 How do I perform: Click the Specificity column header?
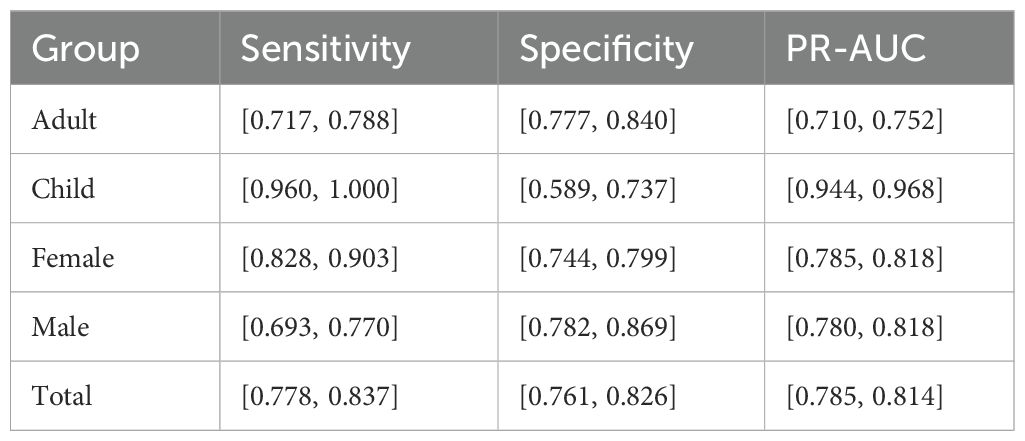(606, 48)
